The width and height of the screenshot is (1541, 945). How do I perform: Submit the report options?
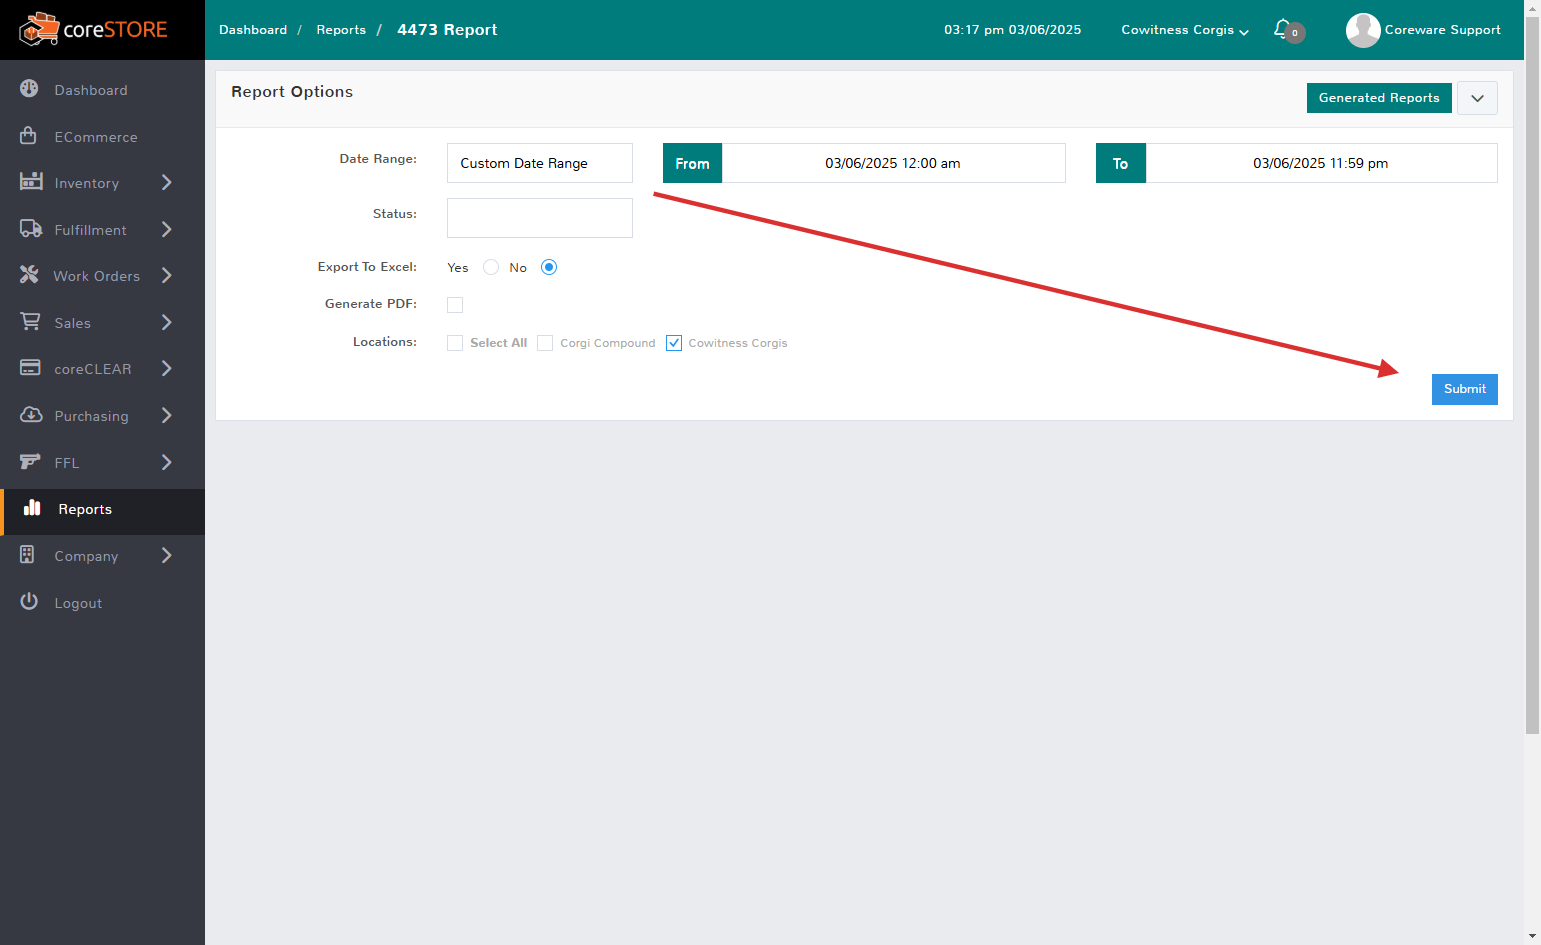1464,389
